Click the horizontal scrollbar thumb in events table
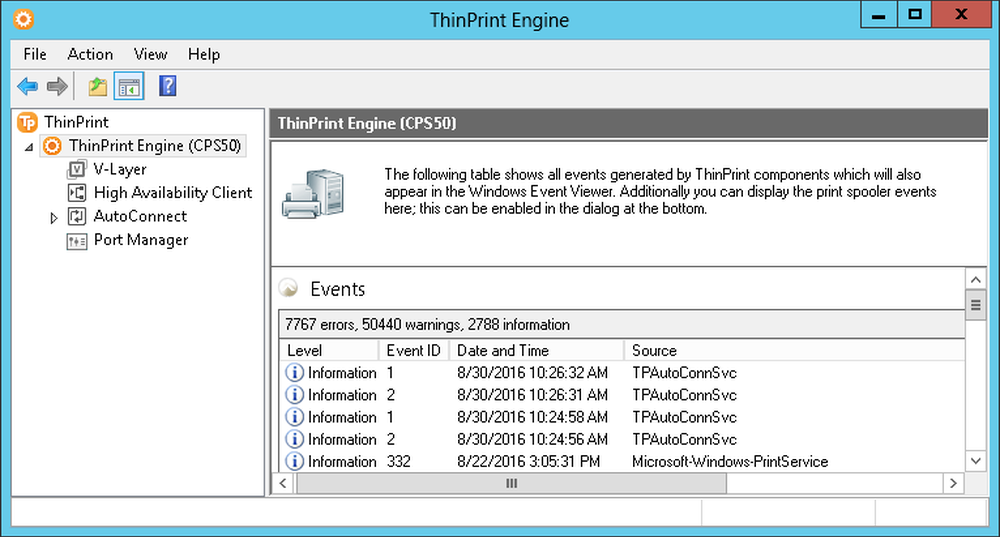This screenshot has width=1000, height=537. 511,483
